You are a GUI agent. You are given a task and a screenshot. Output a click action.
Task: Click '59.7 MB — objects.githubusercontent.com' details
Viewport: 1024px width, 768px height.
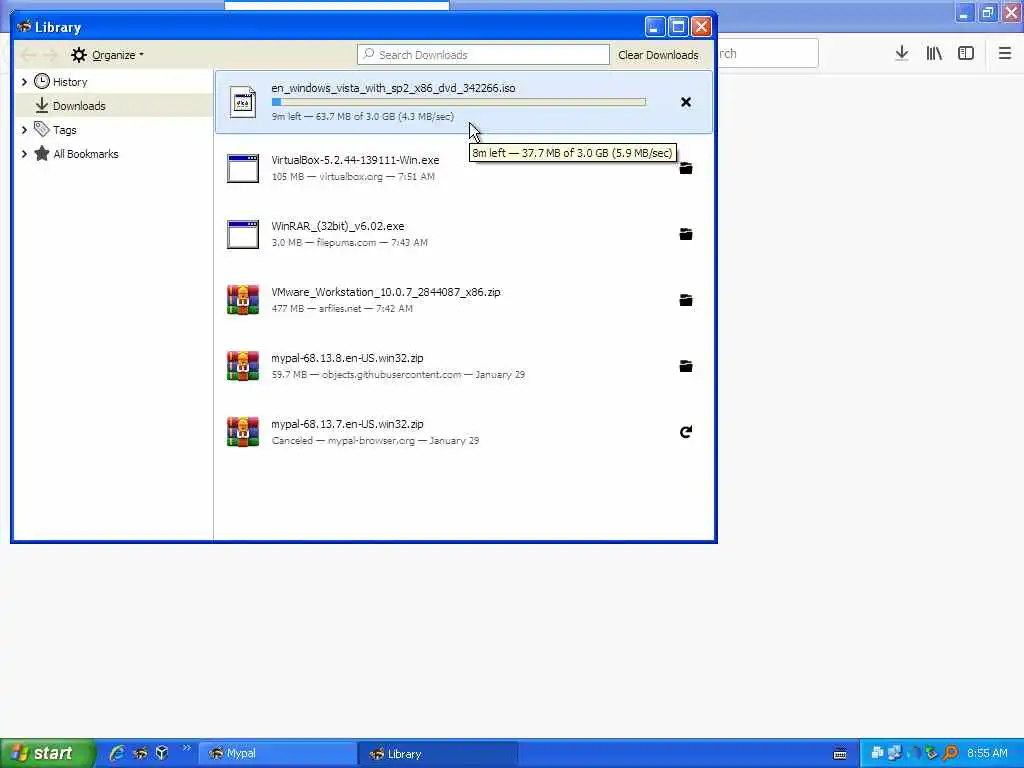pos(398,374)
